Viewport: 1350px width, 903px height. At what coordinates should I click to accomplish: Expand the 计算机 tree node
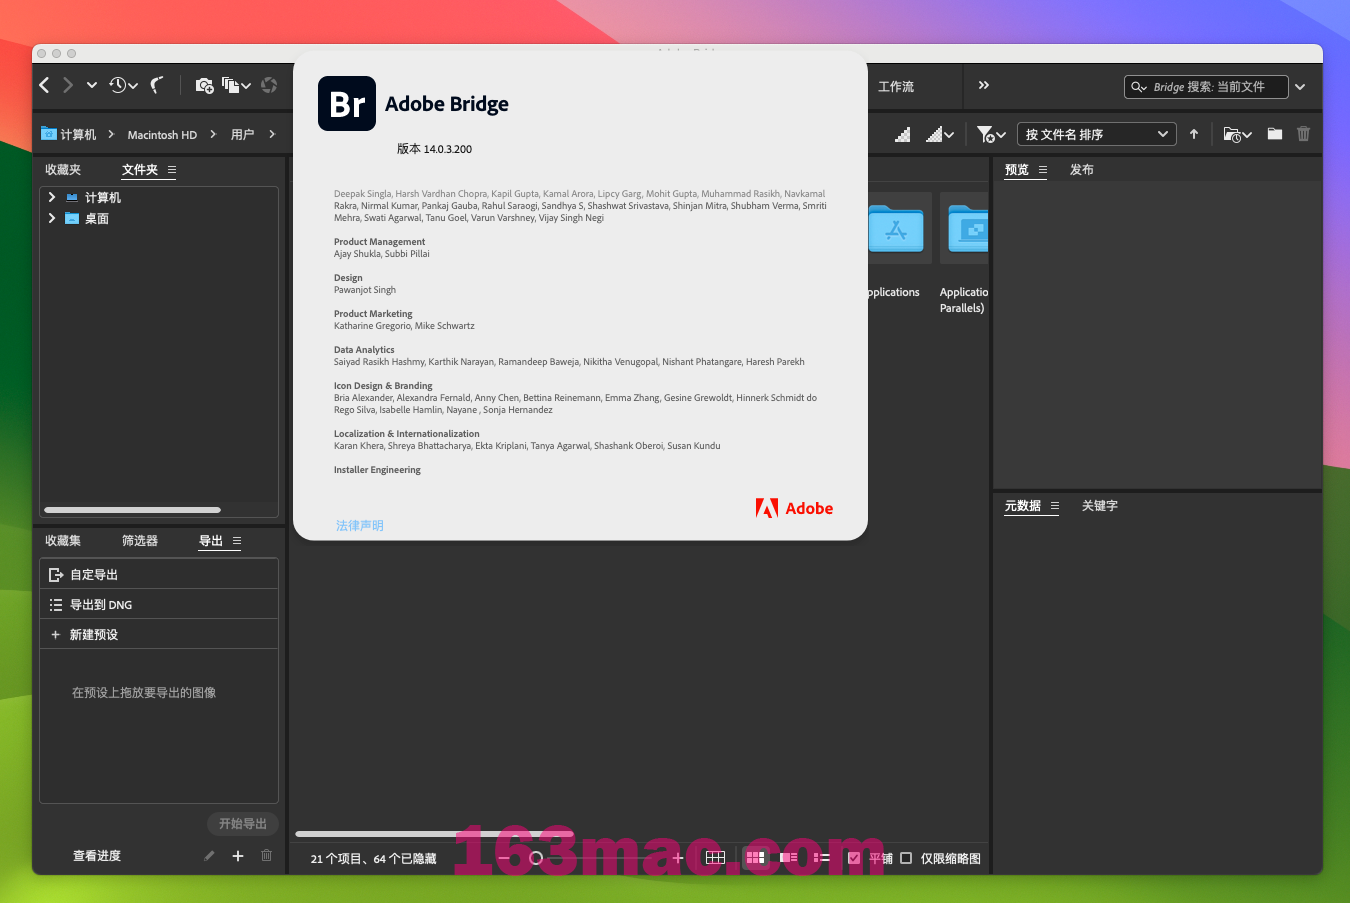(x=52, y=197)
